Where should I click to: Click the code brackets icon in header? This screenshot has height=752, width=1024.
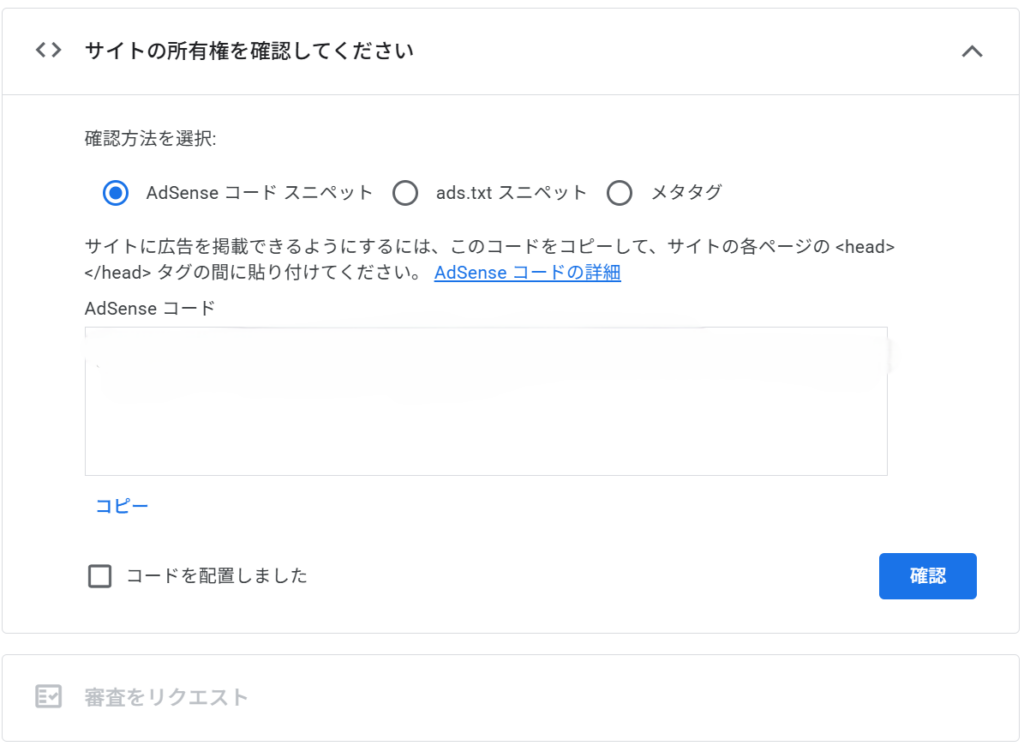pos(48,50)
